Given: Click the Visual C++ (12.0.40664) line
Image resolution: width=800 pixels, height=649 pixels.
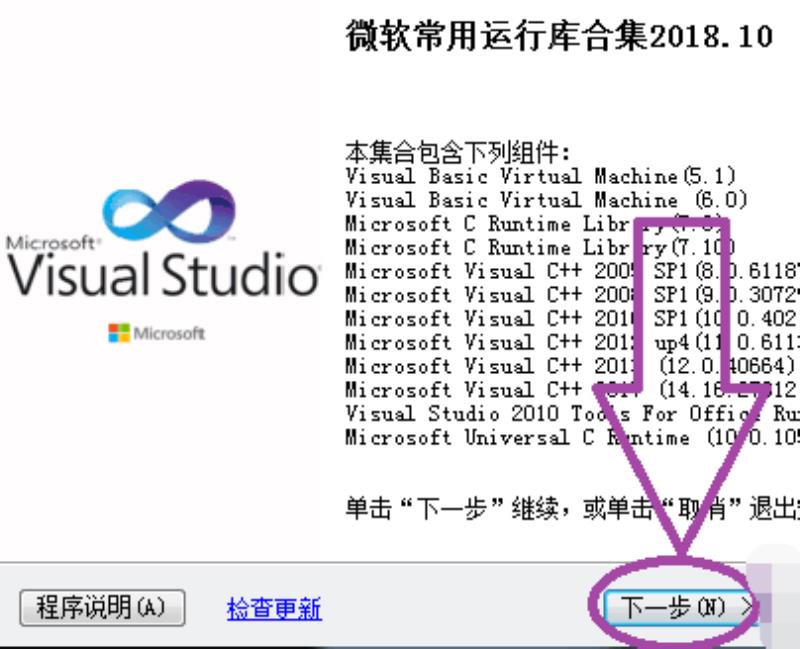Looking at the screenshot, I should [x=571, y=366].
